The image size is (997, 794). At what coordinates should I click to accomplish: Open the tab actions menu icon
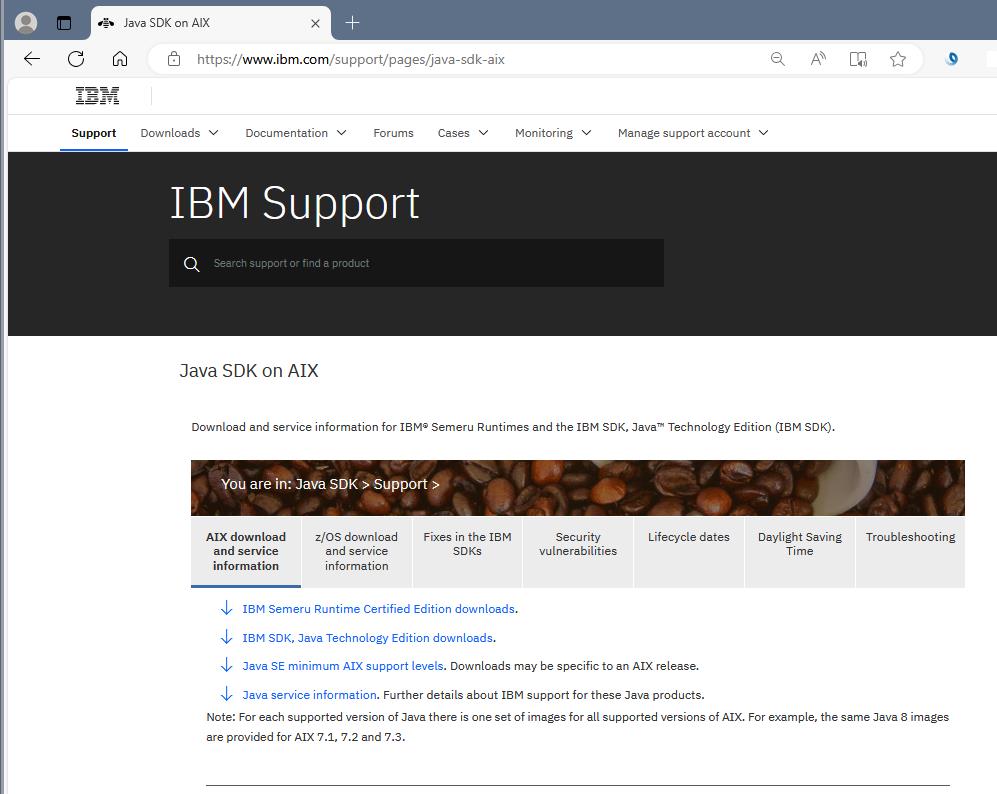[64, 23]
